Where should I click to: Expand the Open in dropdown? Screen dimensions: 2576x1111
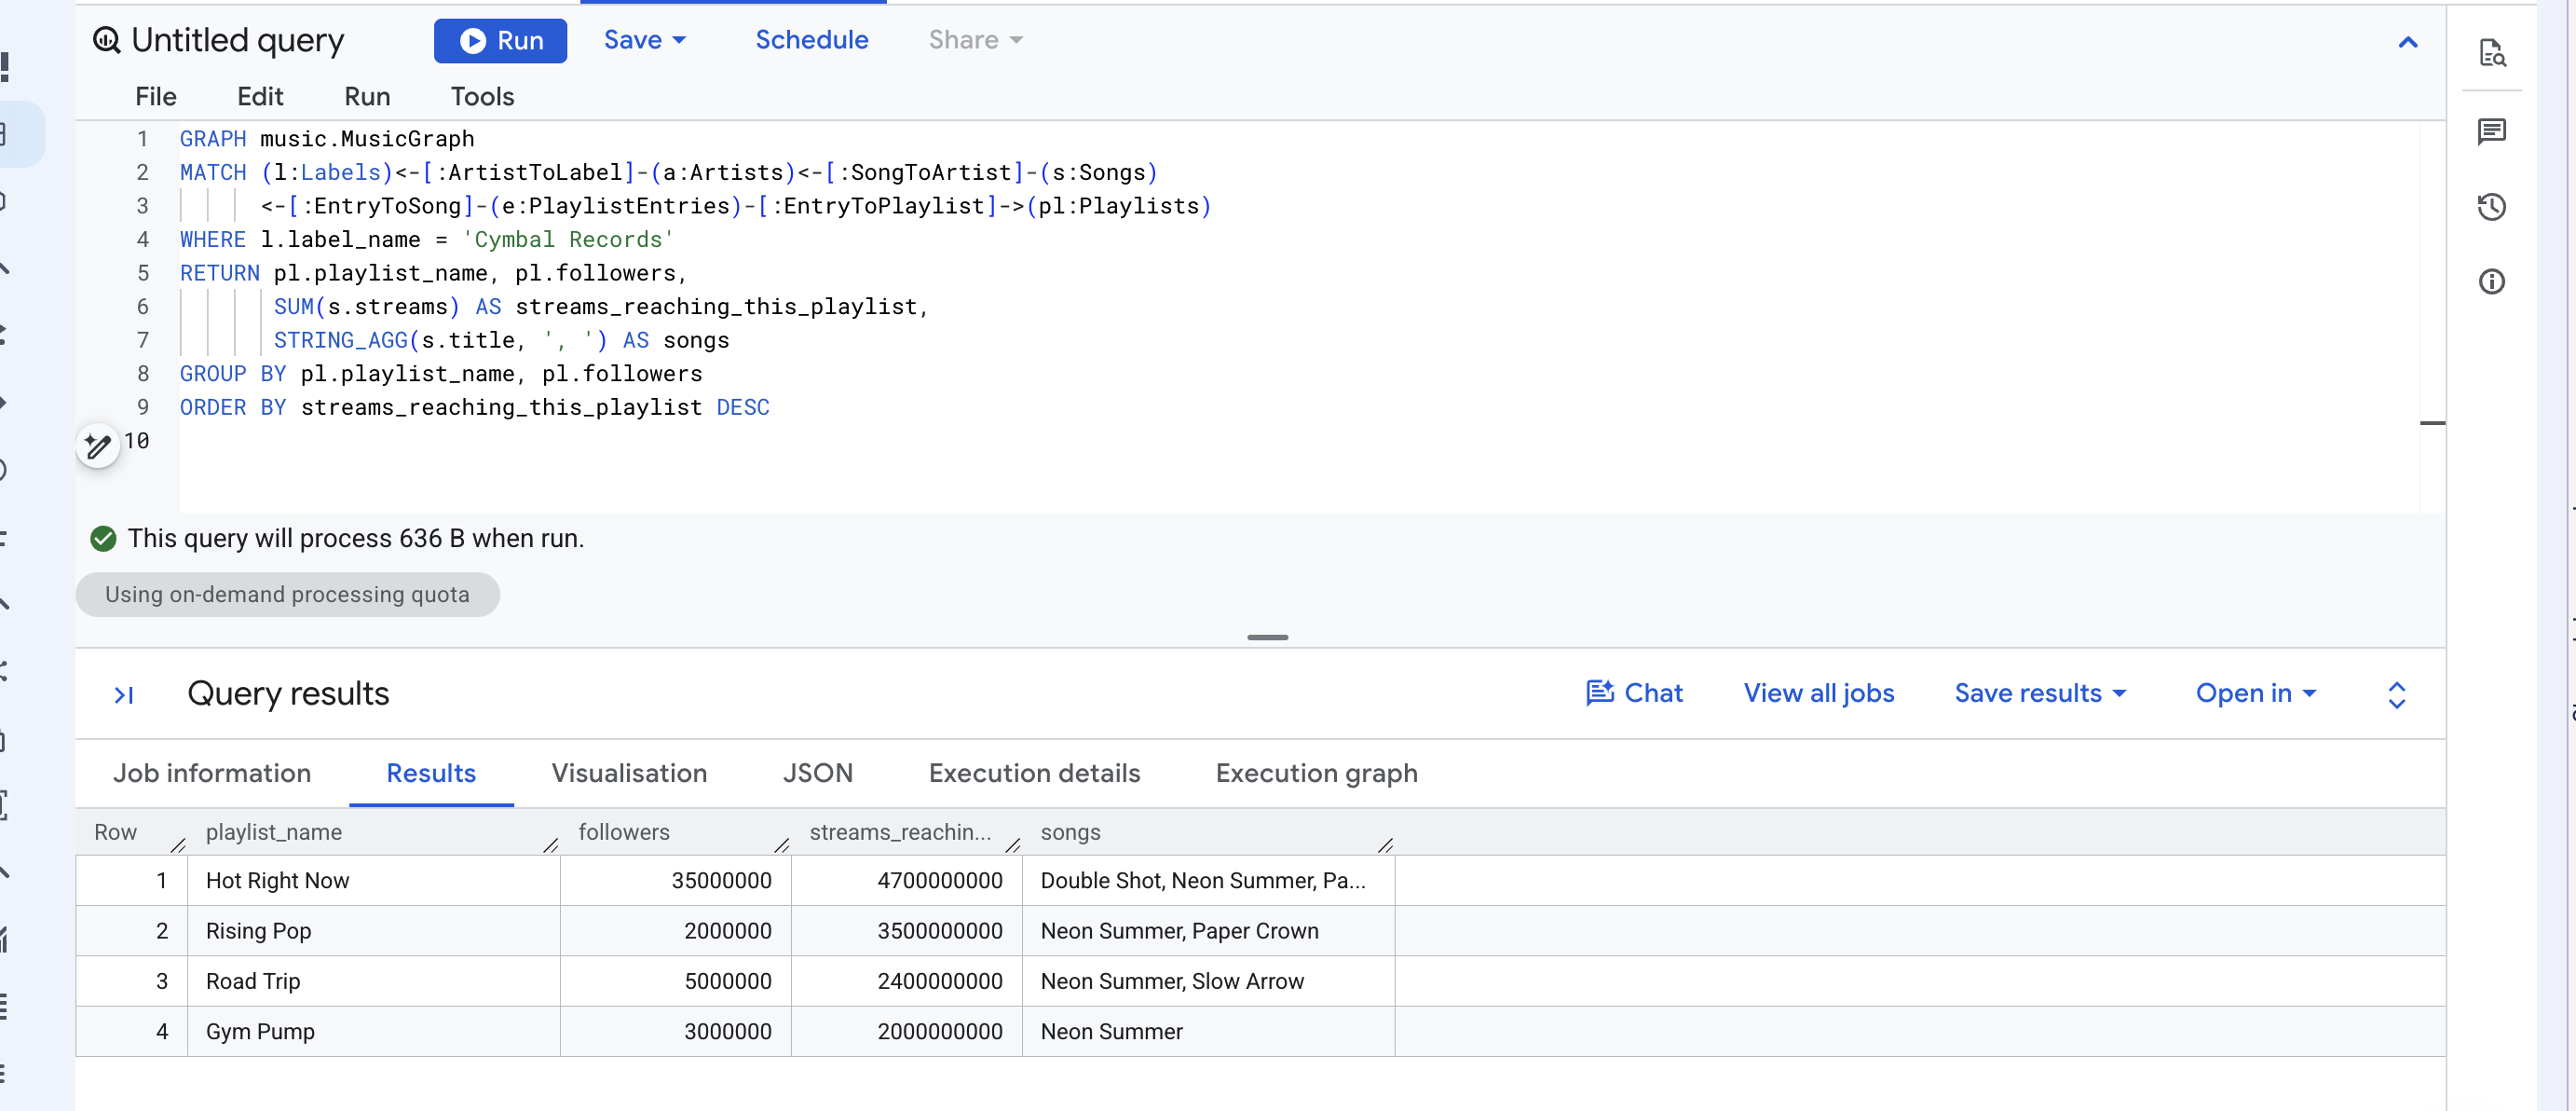(x=2255, y=693)
